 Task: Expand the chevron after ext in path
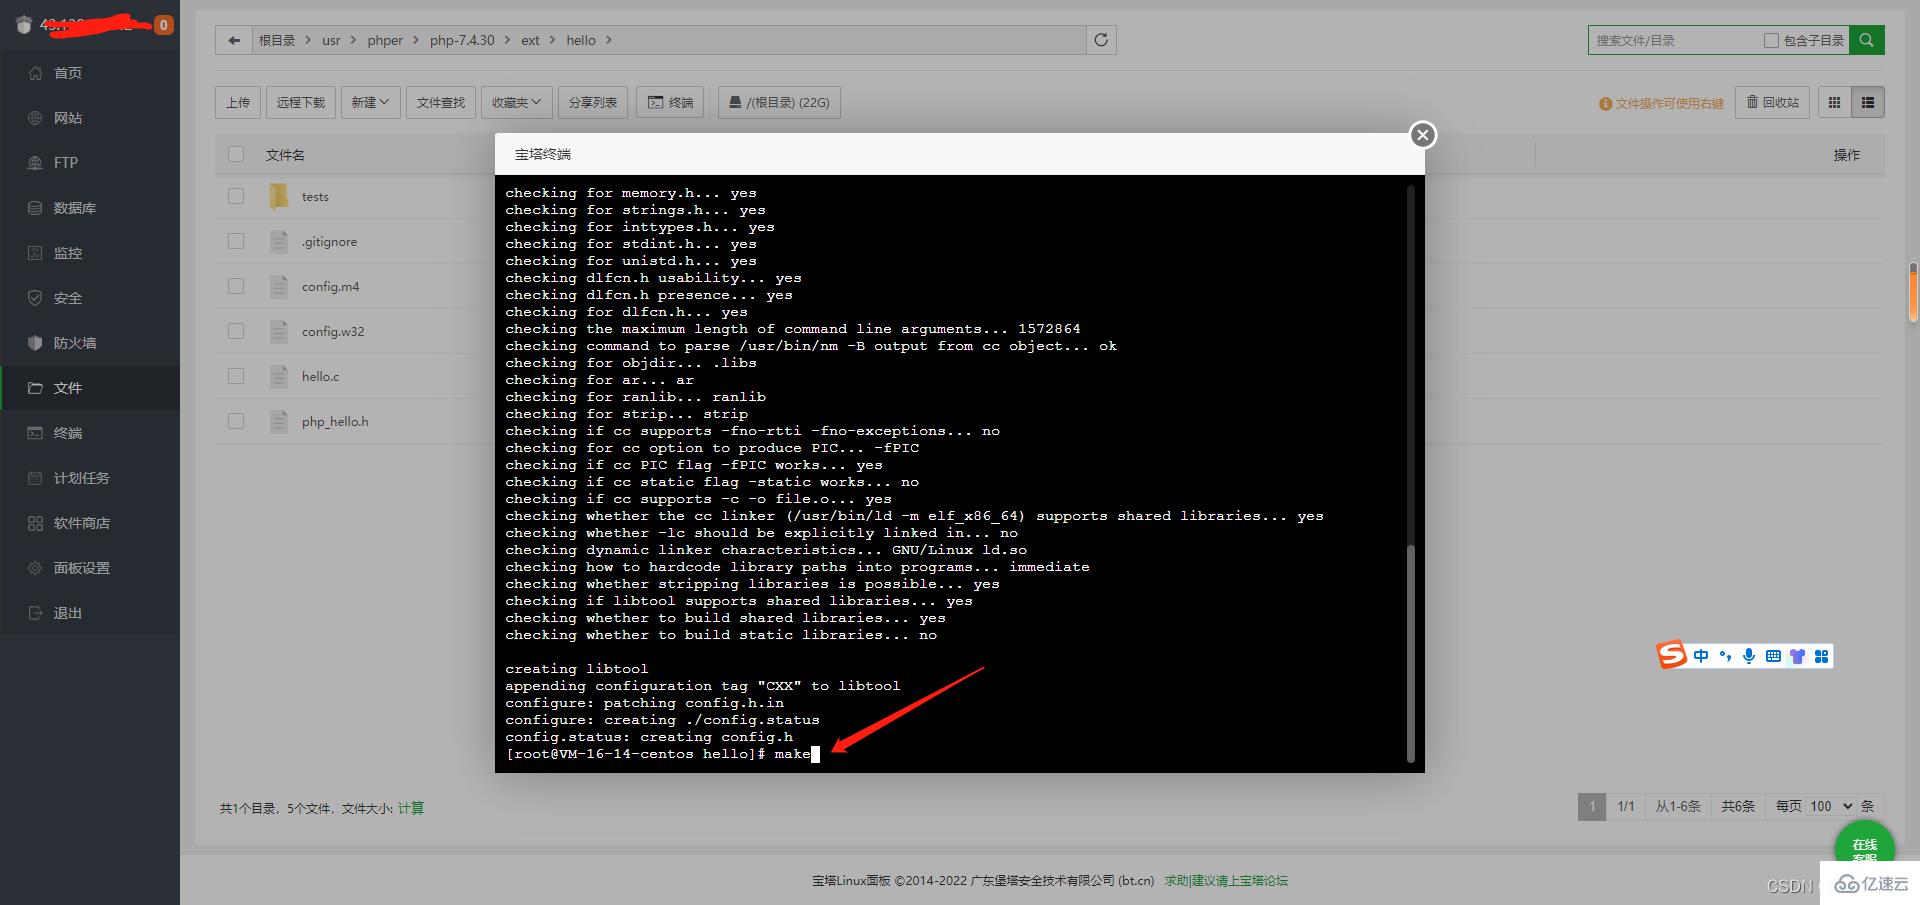tap(552, 40)
